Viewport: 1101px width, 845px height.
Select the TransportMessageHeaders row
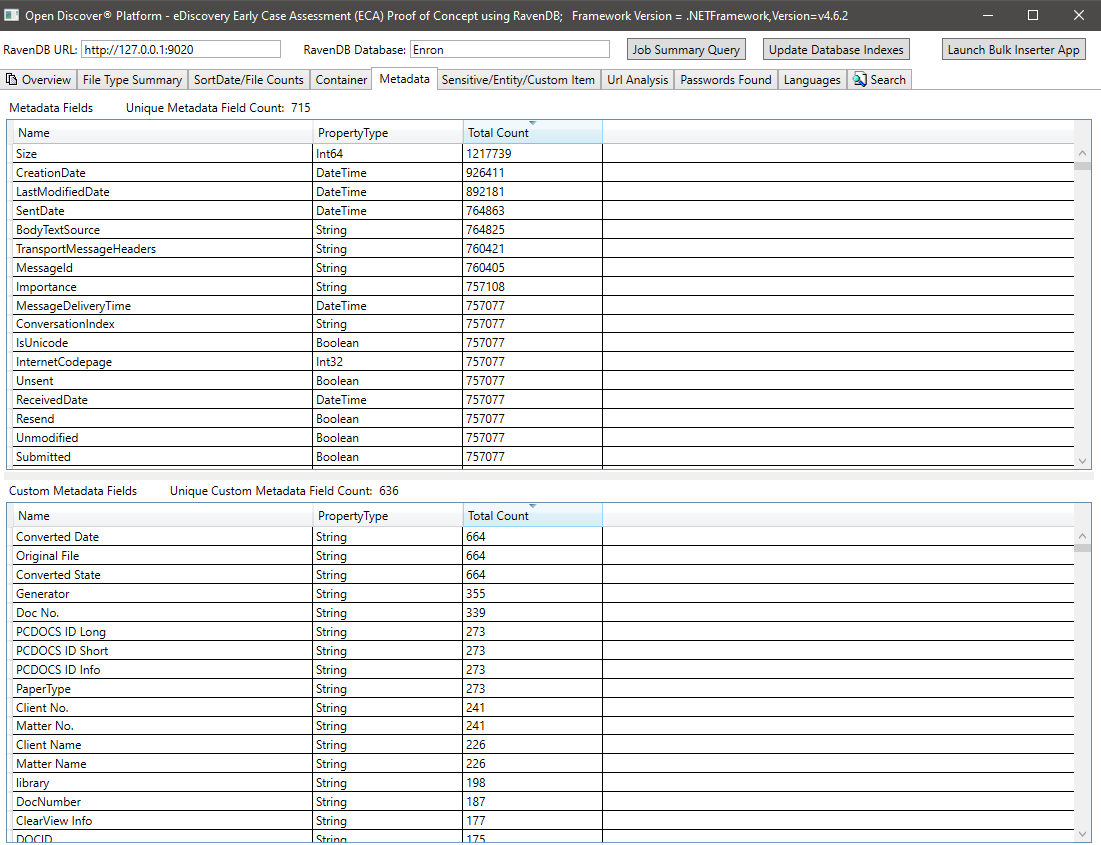click(x=160, y=249)
